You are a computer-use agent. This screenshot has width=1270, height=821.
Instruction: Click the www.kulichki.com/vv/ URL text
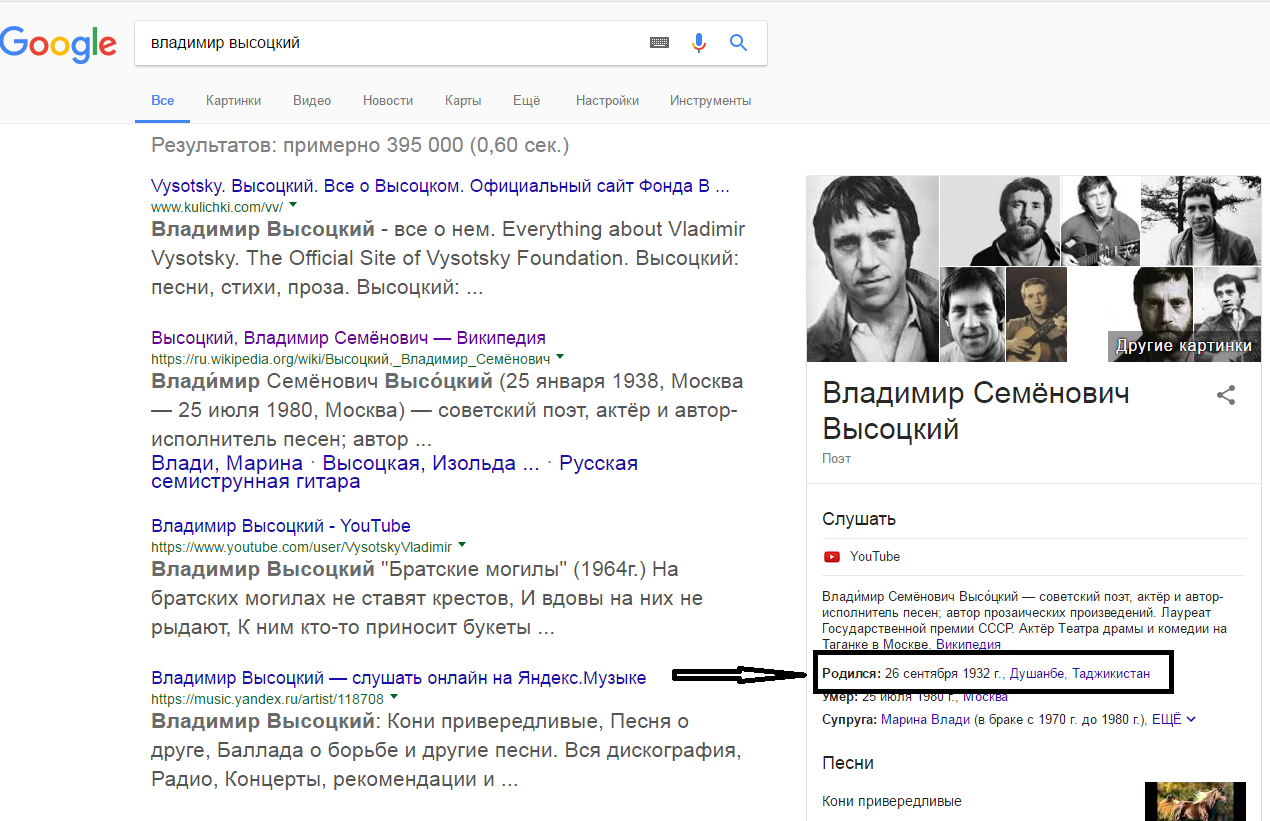[x=217, y=206]
